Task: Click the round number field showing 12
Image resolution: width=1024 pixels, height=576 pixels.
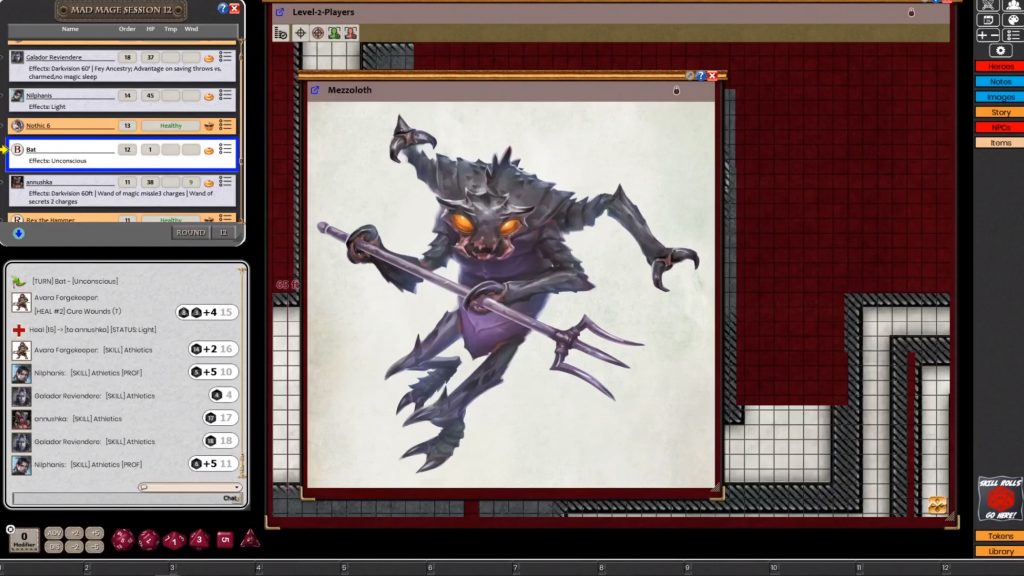Action: point(224,232)
